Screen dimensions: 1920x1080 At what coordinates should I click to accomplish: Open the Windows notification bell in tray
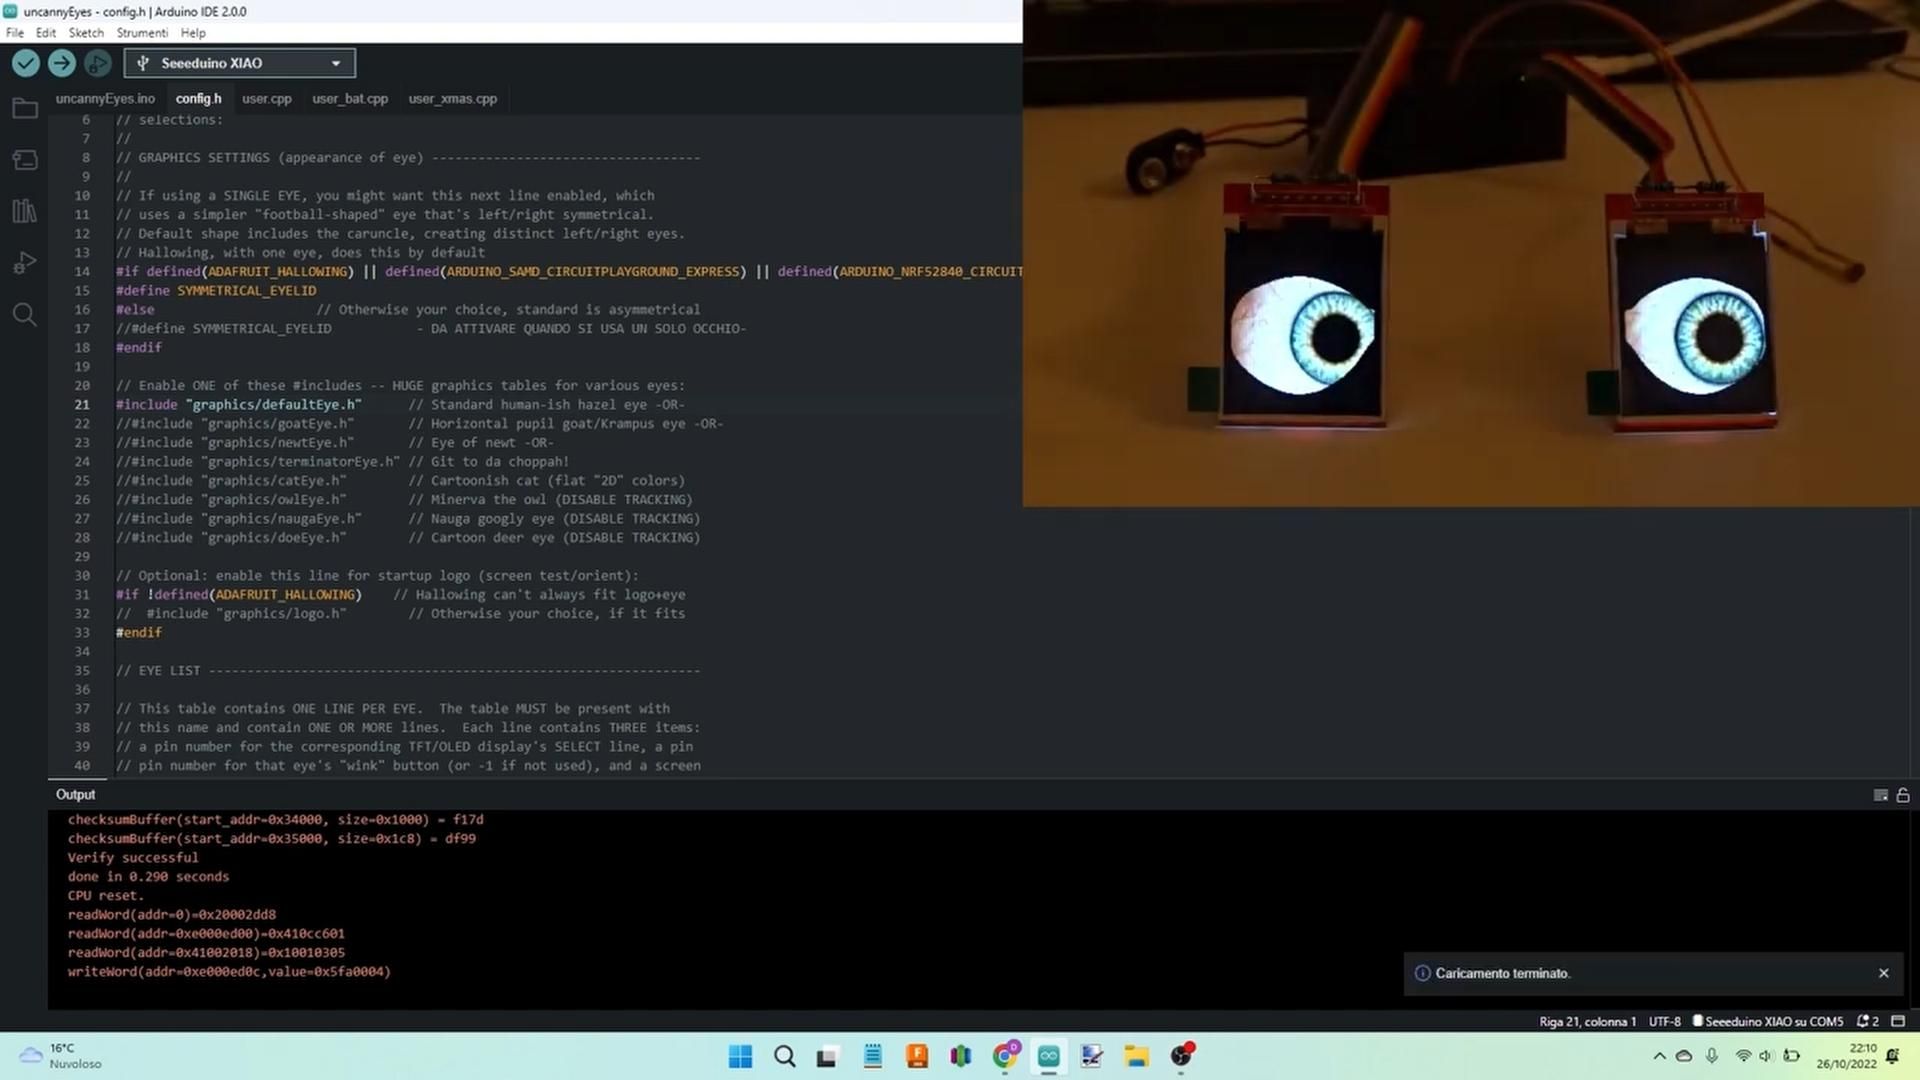click(1893, 1056)
